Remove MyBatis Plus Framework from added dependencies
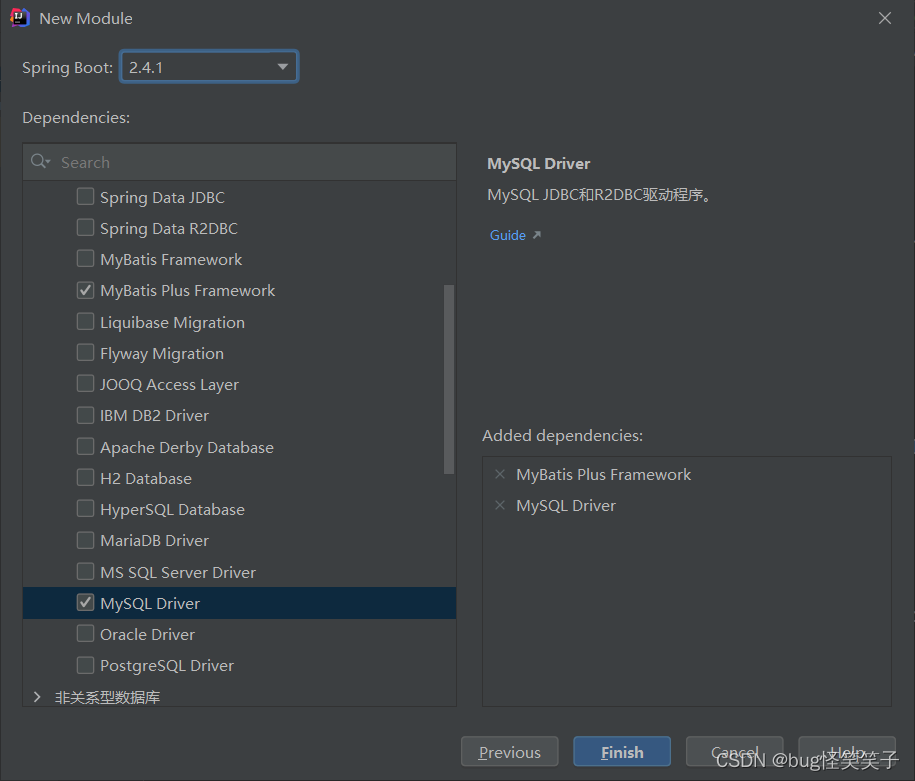 click(x=500, y=475)
